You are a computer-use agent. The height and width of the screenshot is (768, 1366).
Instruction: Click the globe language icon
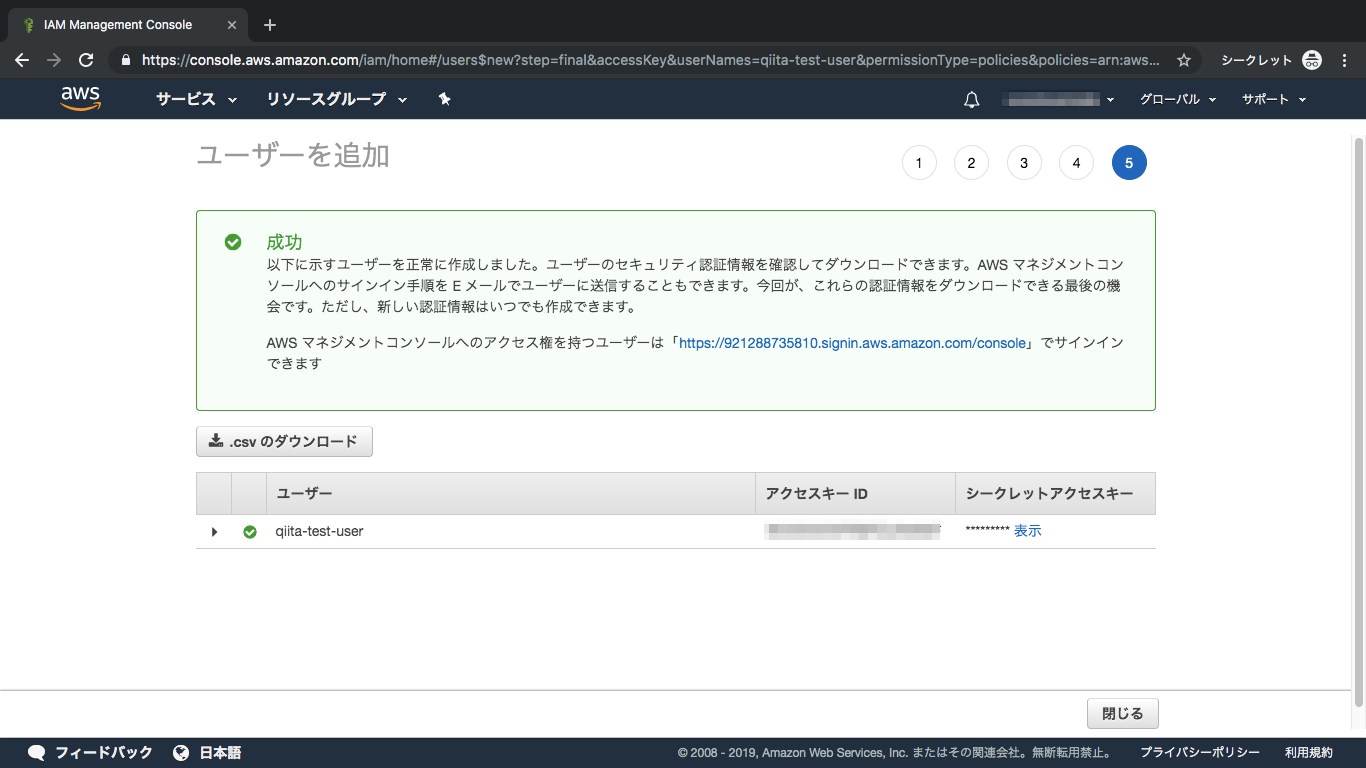(x=181, y=753)
